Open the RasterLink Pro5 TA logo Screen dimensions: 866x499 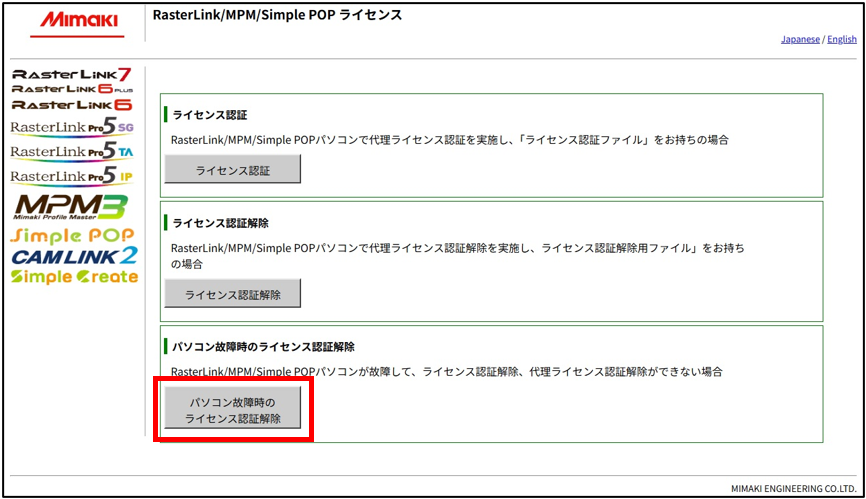[72, 152]
